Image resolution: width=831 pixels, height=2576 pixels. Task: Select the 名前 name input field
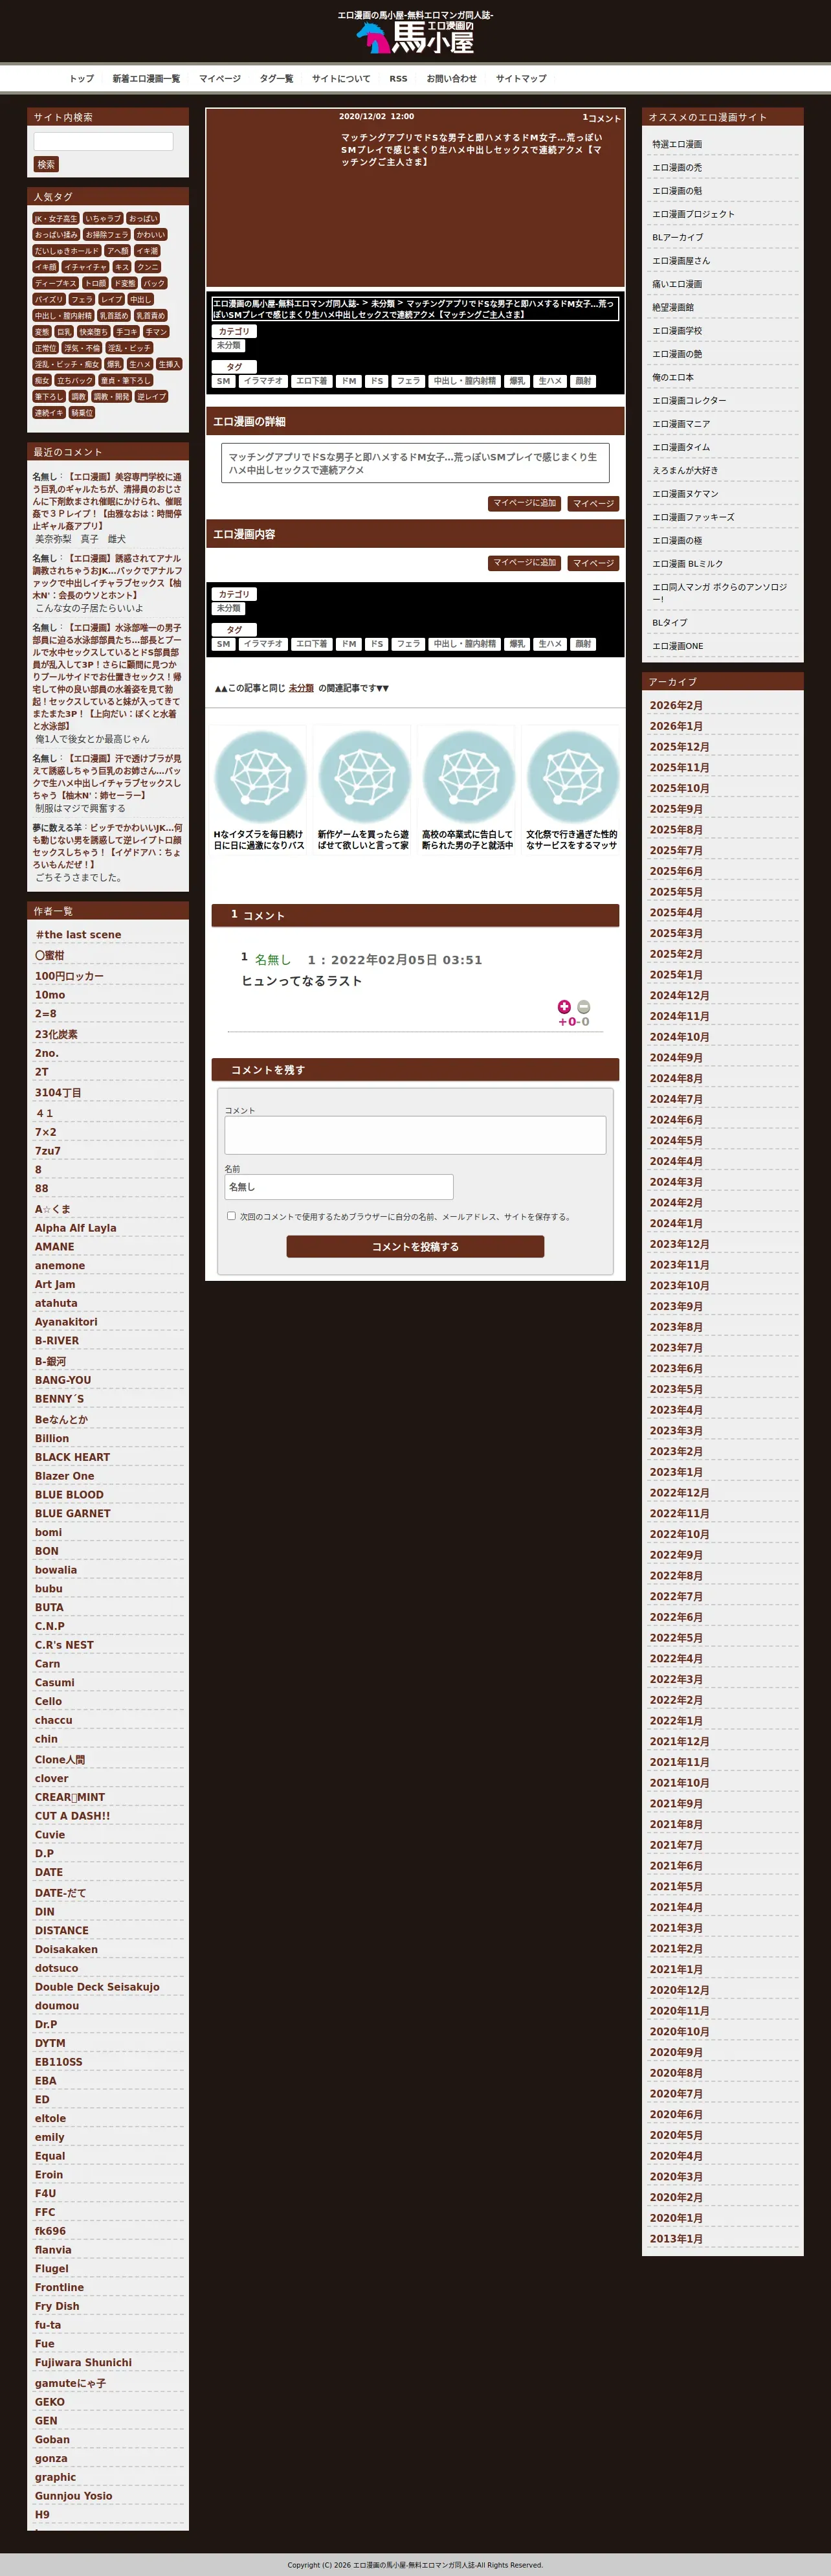(x=339, y=1187)
